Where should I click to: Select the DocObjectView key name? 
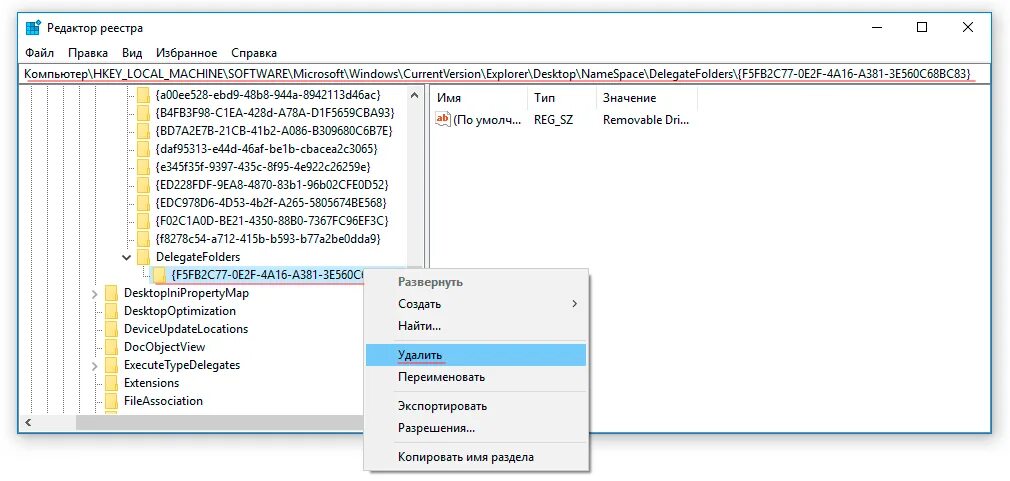point(164,347)
